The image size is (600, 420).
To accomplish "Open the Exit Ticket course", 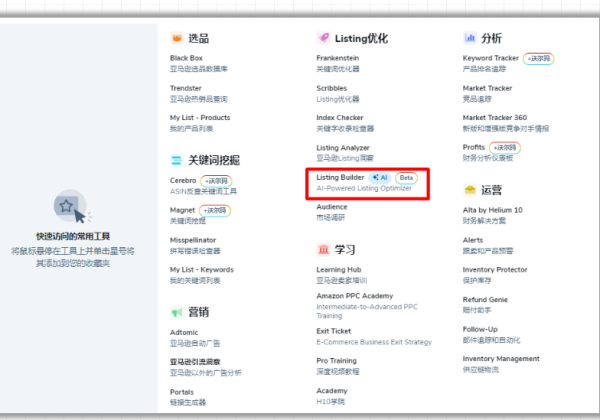I will tap(334, 331).
